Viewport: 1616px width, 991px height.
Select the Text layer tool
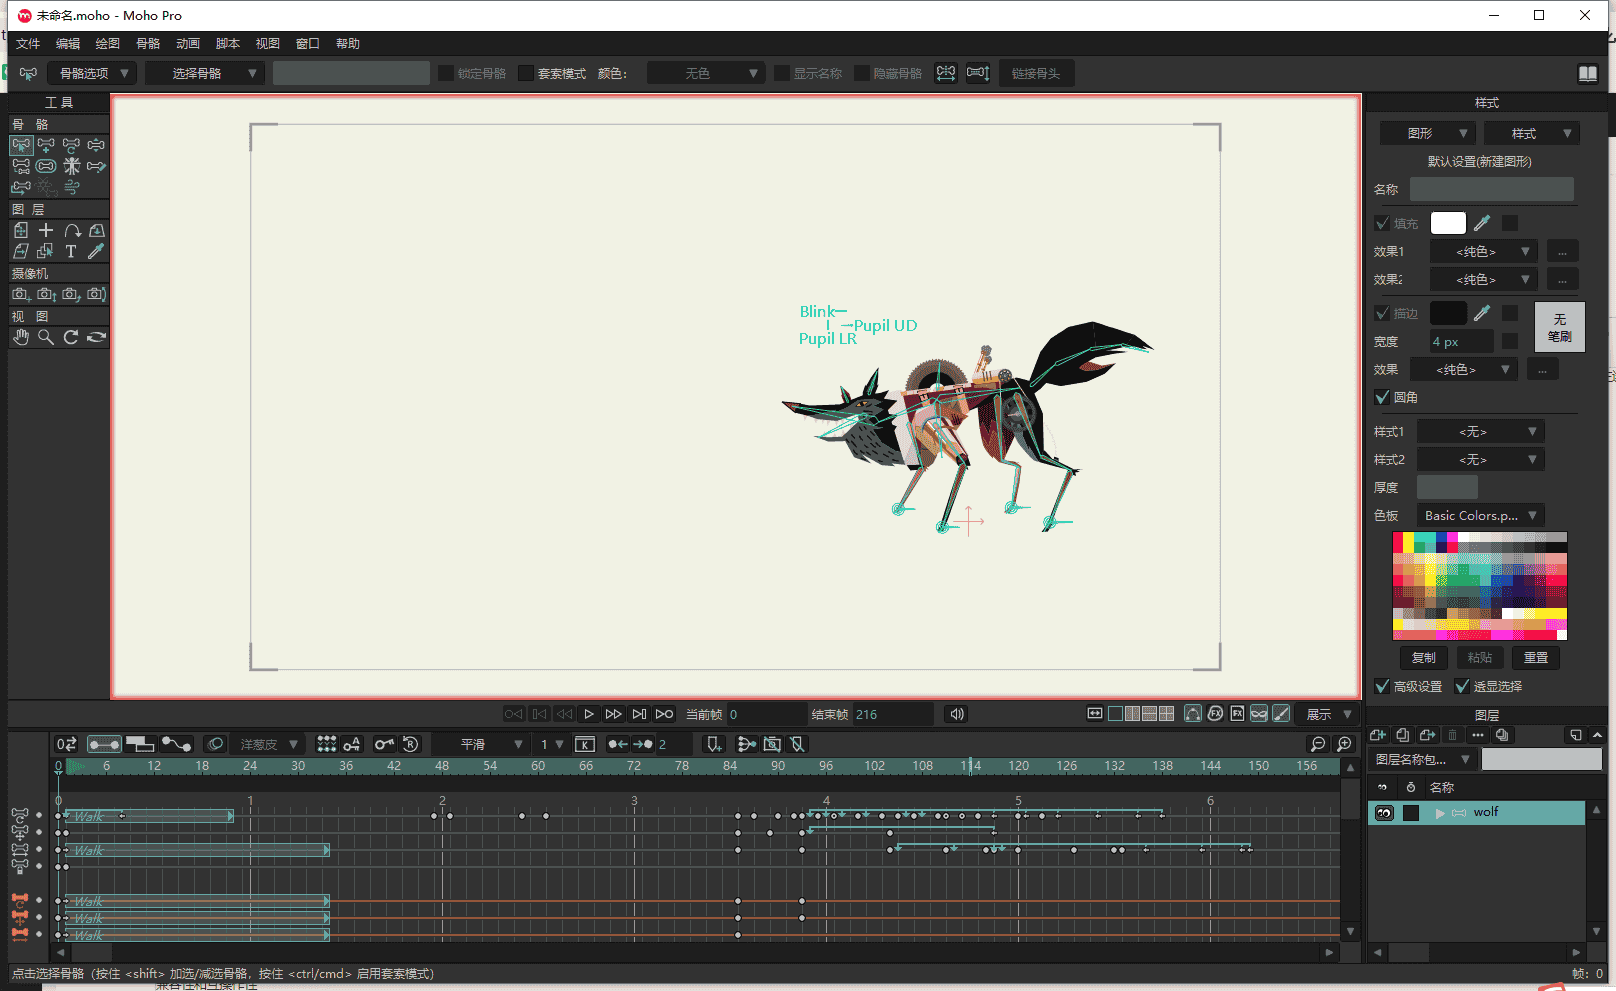click(70, 252)
